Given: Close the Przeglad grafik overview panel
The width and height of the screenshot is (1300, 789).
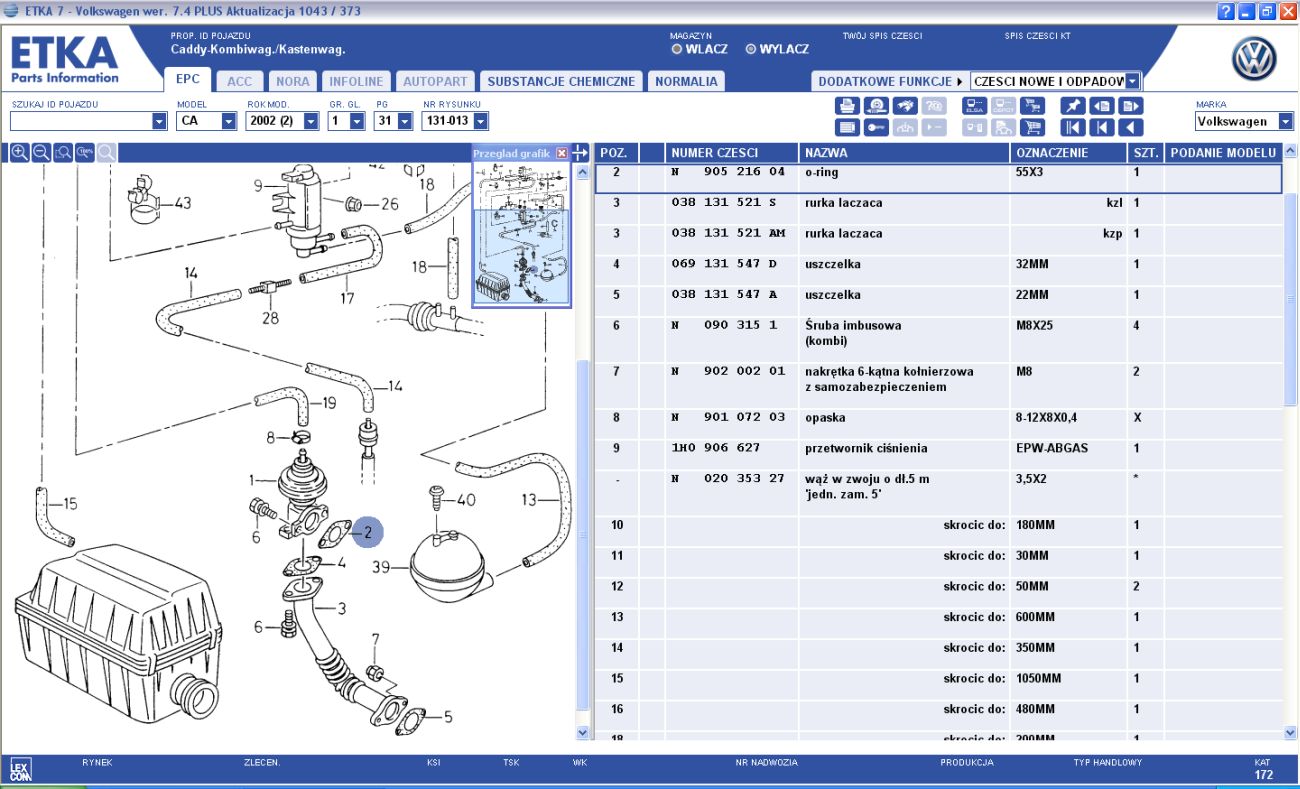Looking at the screenshot, I should point(562,153).
